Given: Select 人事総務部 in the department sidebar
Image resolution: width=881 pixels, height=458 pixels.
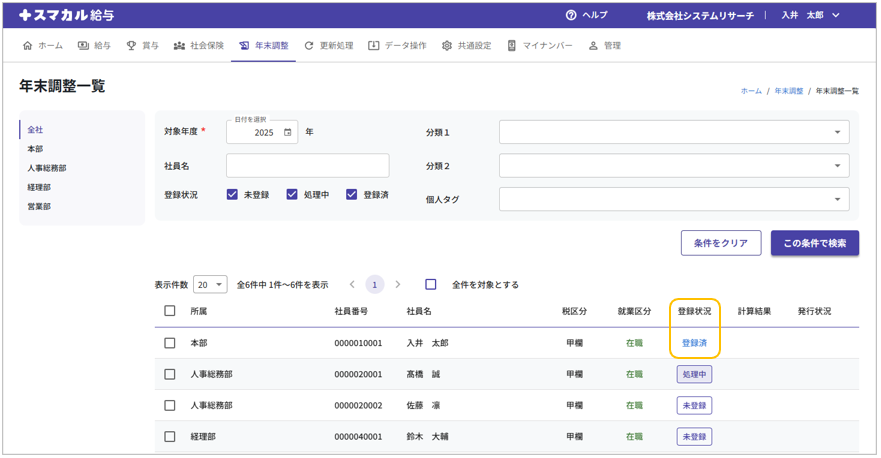Looking at the screenshot, I should 46,168.
